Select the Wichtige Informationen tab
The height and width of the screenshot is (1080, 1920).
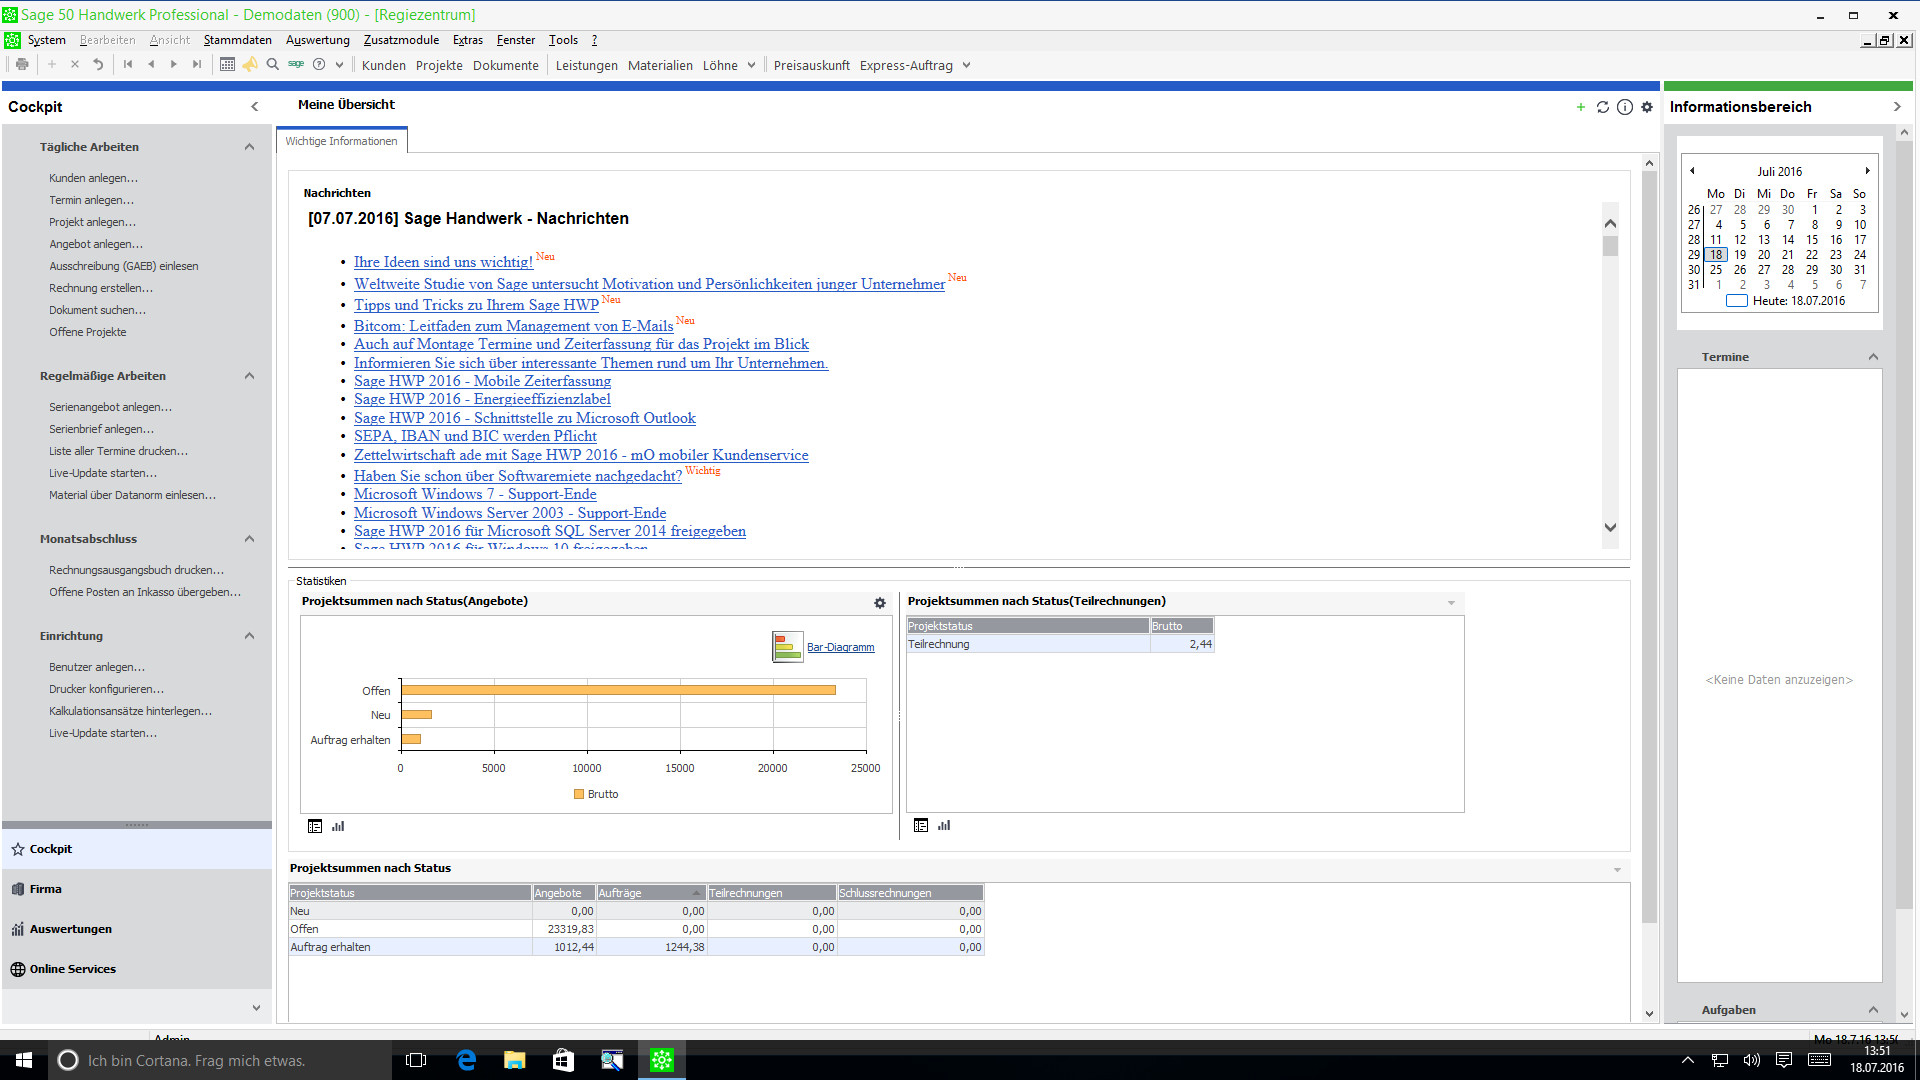[342, 140]
